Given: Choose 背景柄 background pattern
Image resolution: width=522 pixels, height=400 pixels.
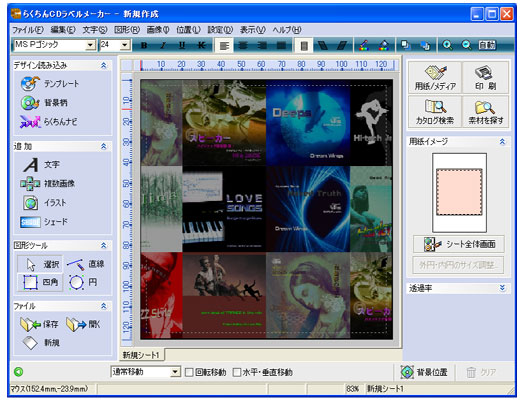Looking at the screenshot, I should [x=44, y=103].
